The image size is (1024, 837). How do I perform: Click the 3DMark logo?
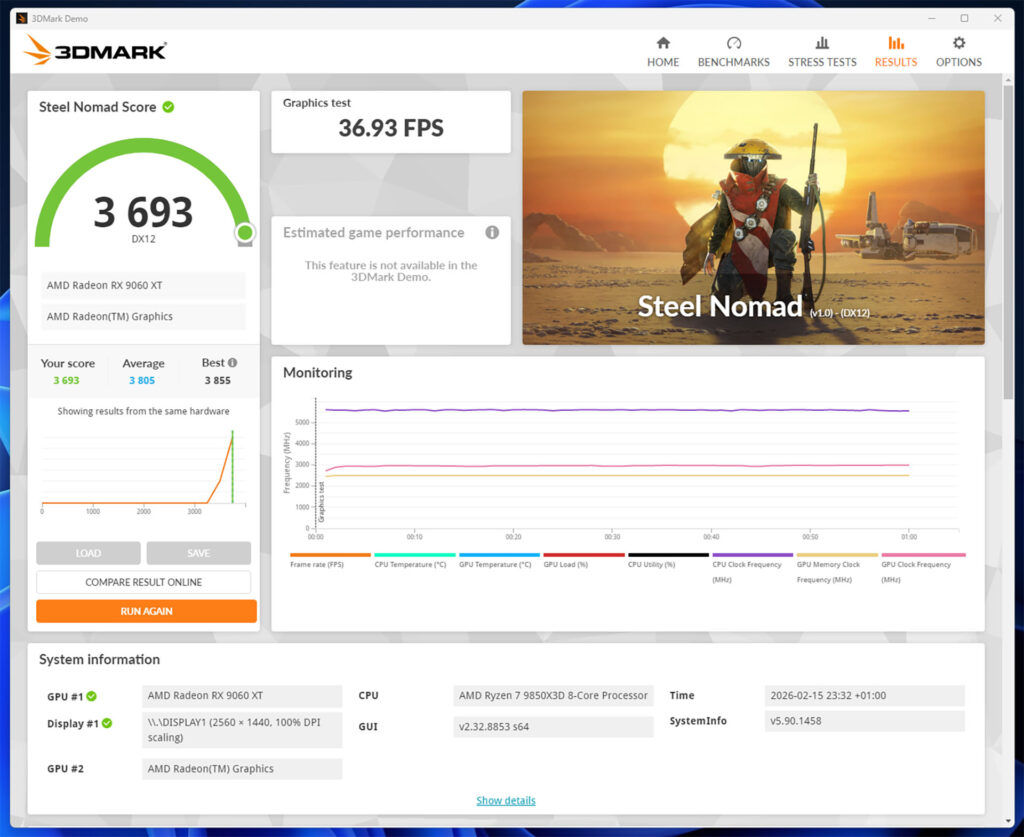pos(96,50)
